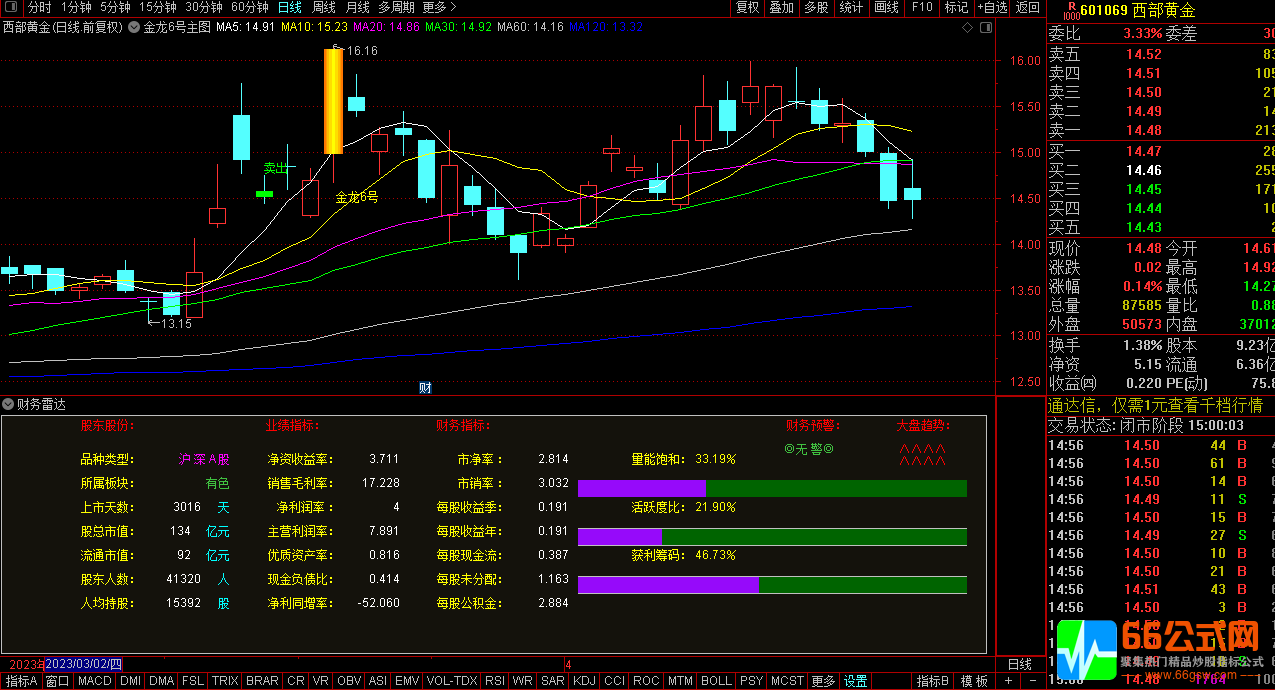Open the 金龙6号主图 indicator dropdown arrow
Screen dimensions: 1275x690
tap(135, 27)
